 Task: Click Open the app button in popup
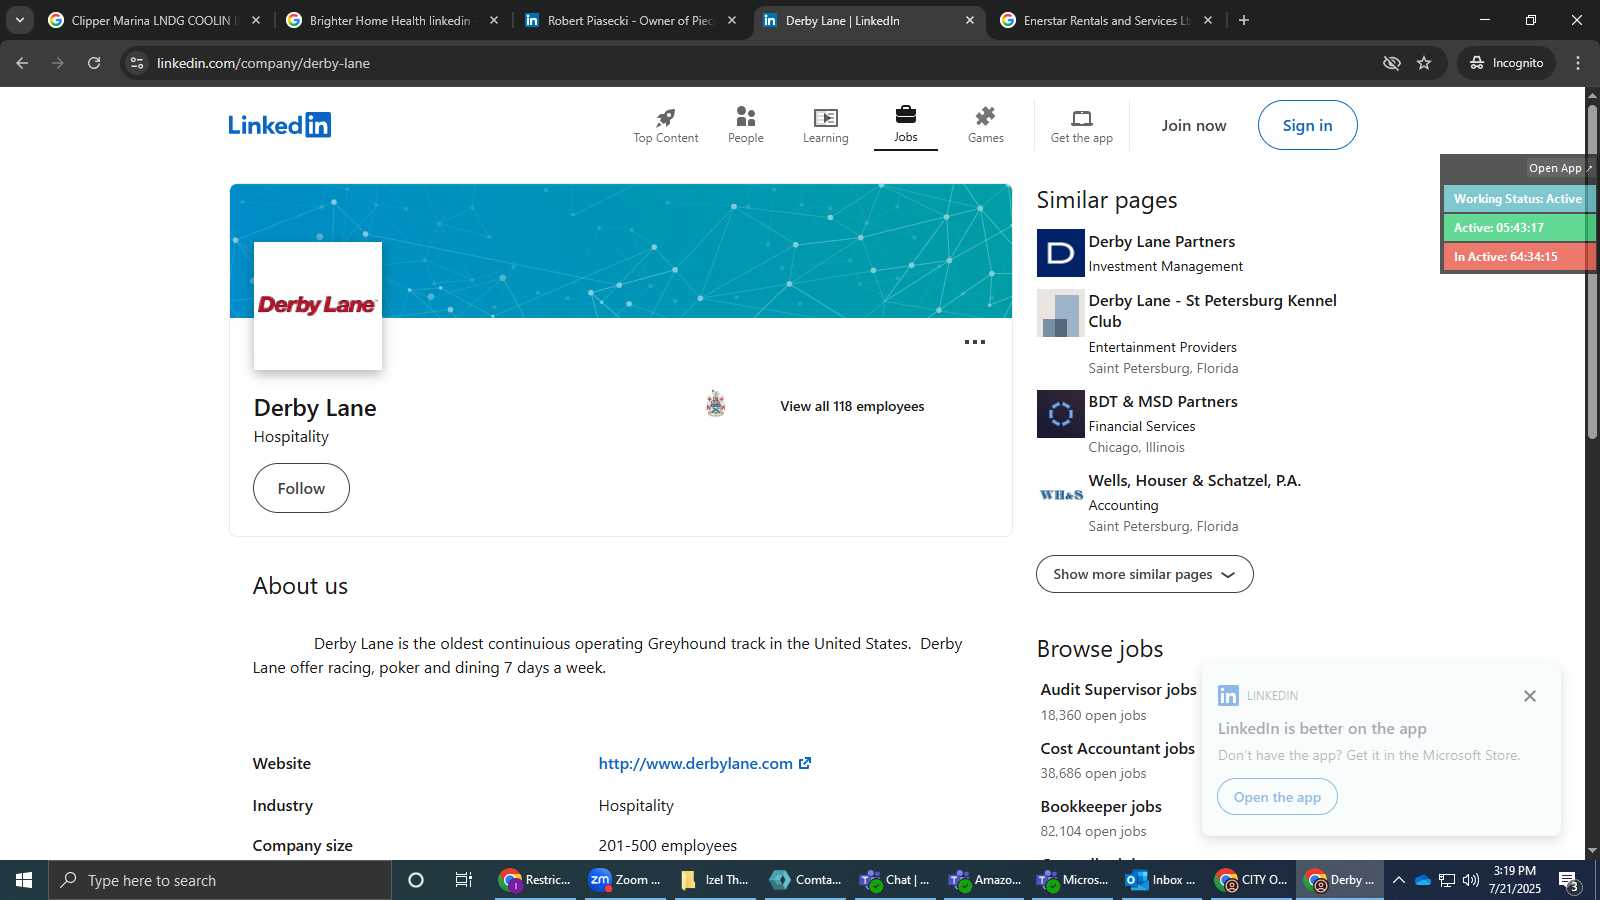1277,797
